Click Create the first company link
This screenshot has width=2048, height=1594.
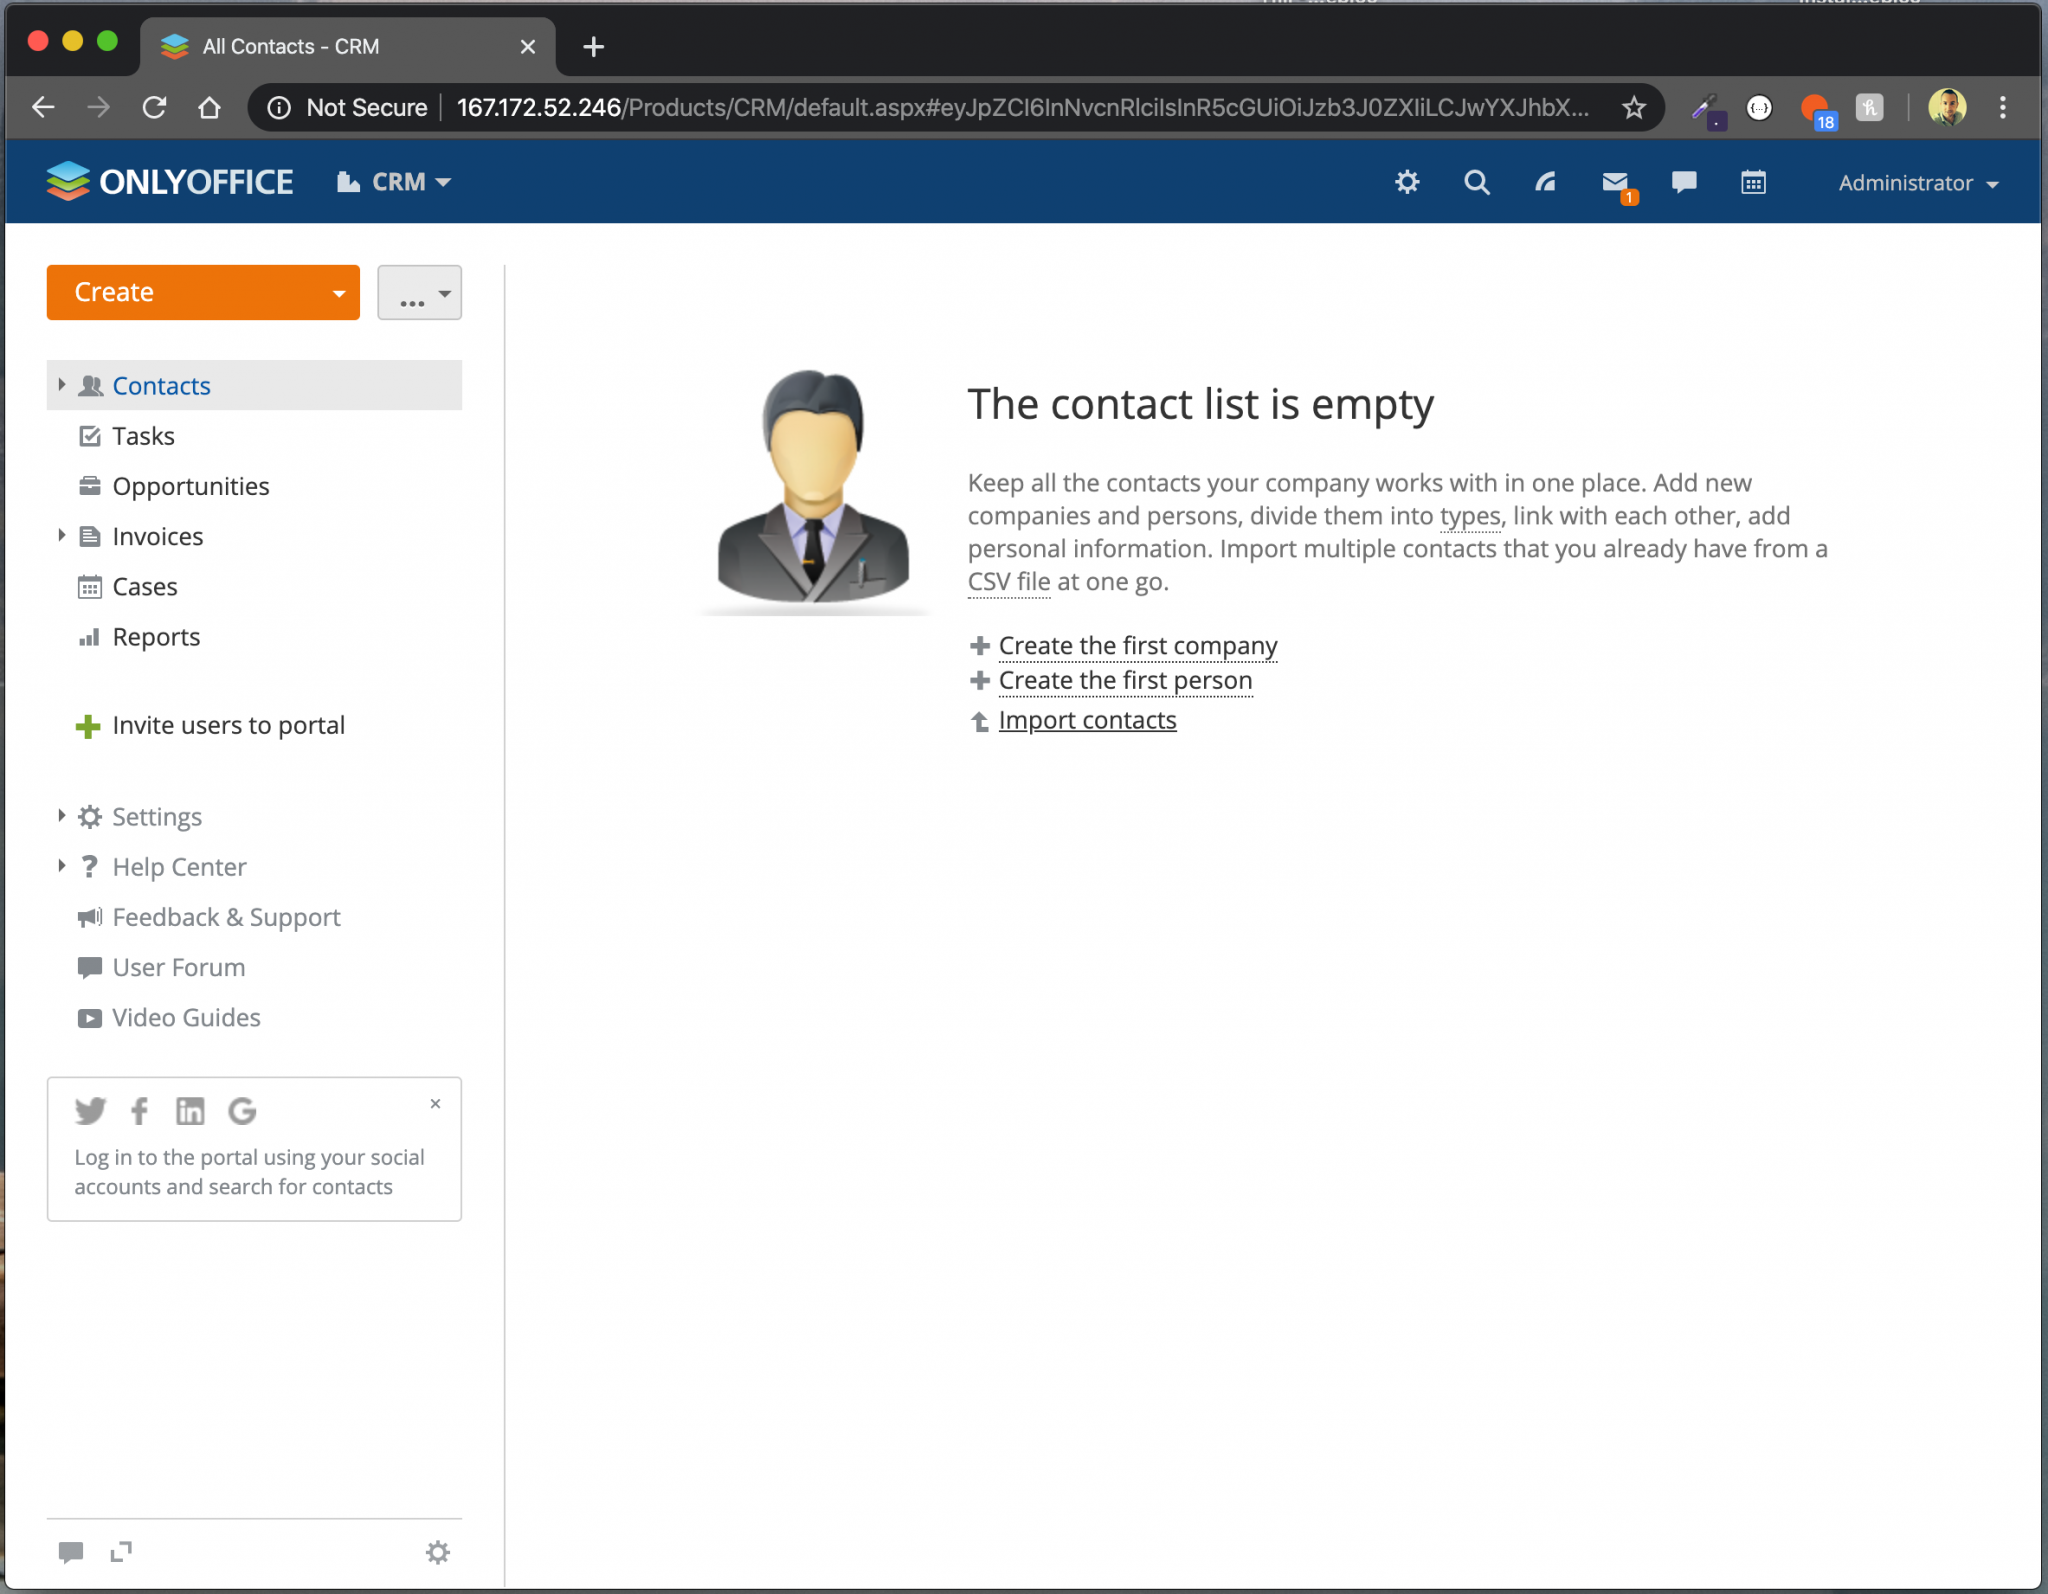pyautogui.click(x=1137, y=645)
